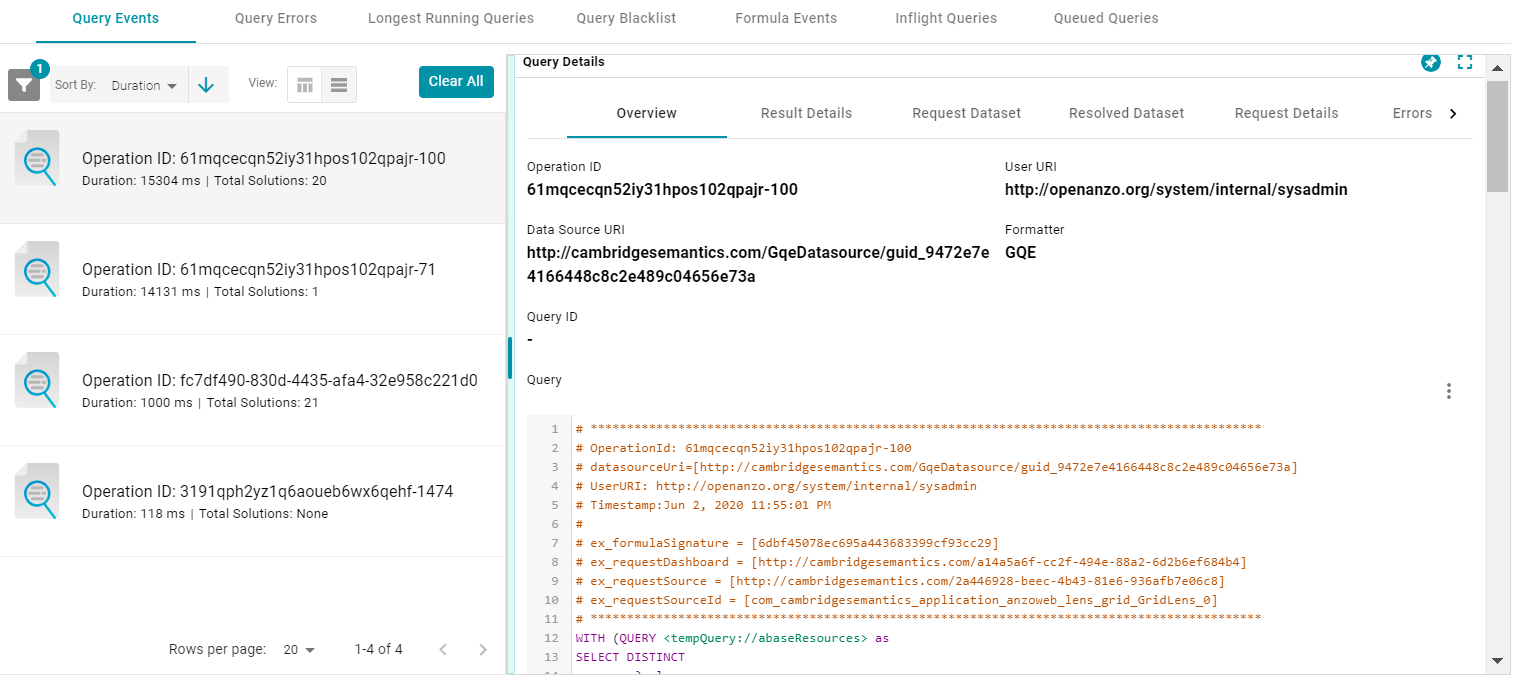Open the query three-dot options menu

point(1448,391)
